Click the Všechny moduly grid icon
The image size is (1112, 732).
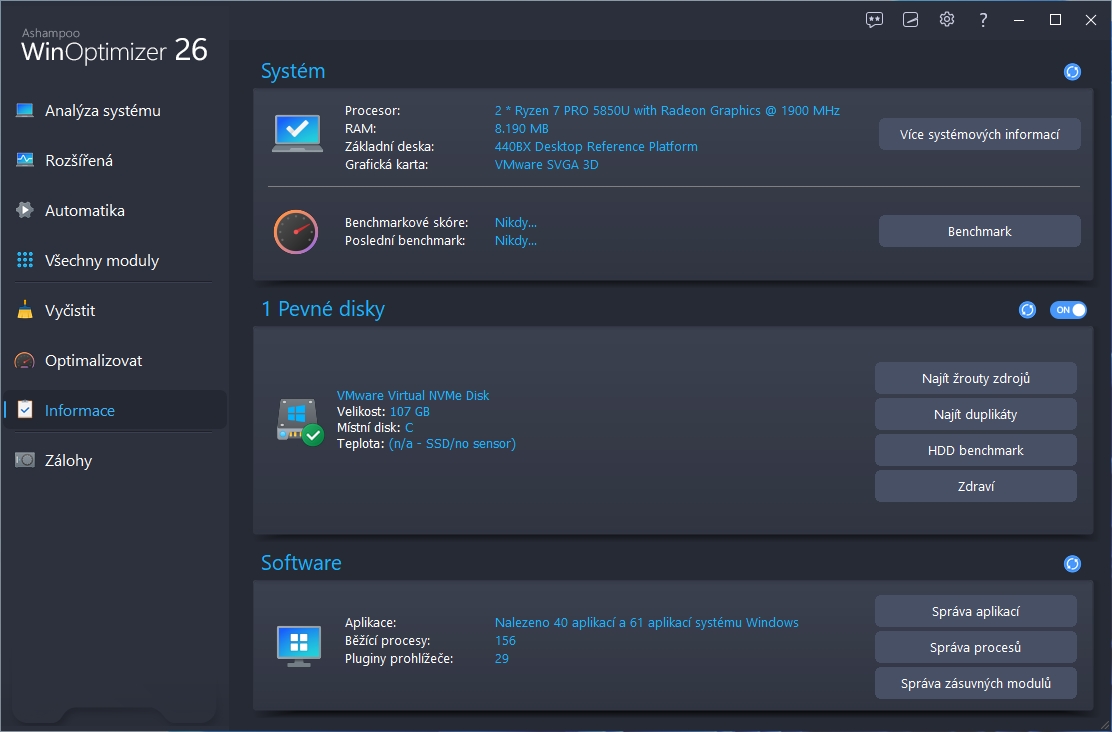coord(25,260)
